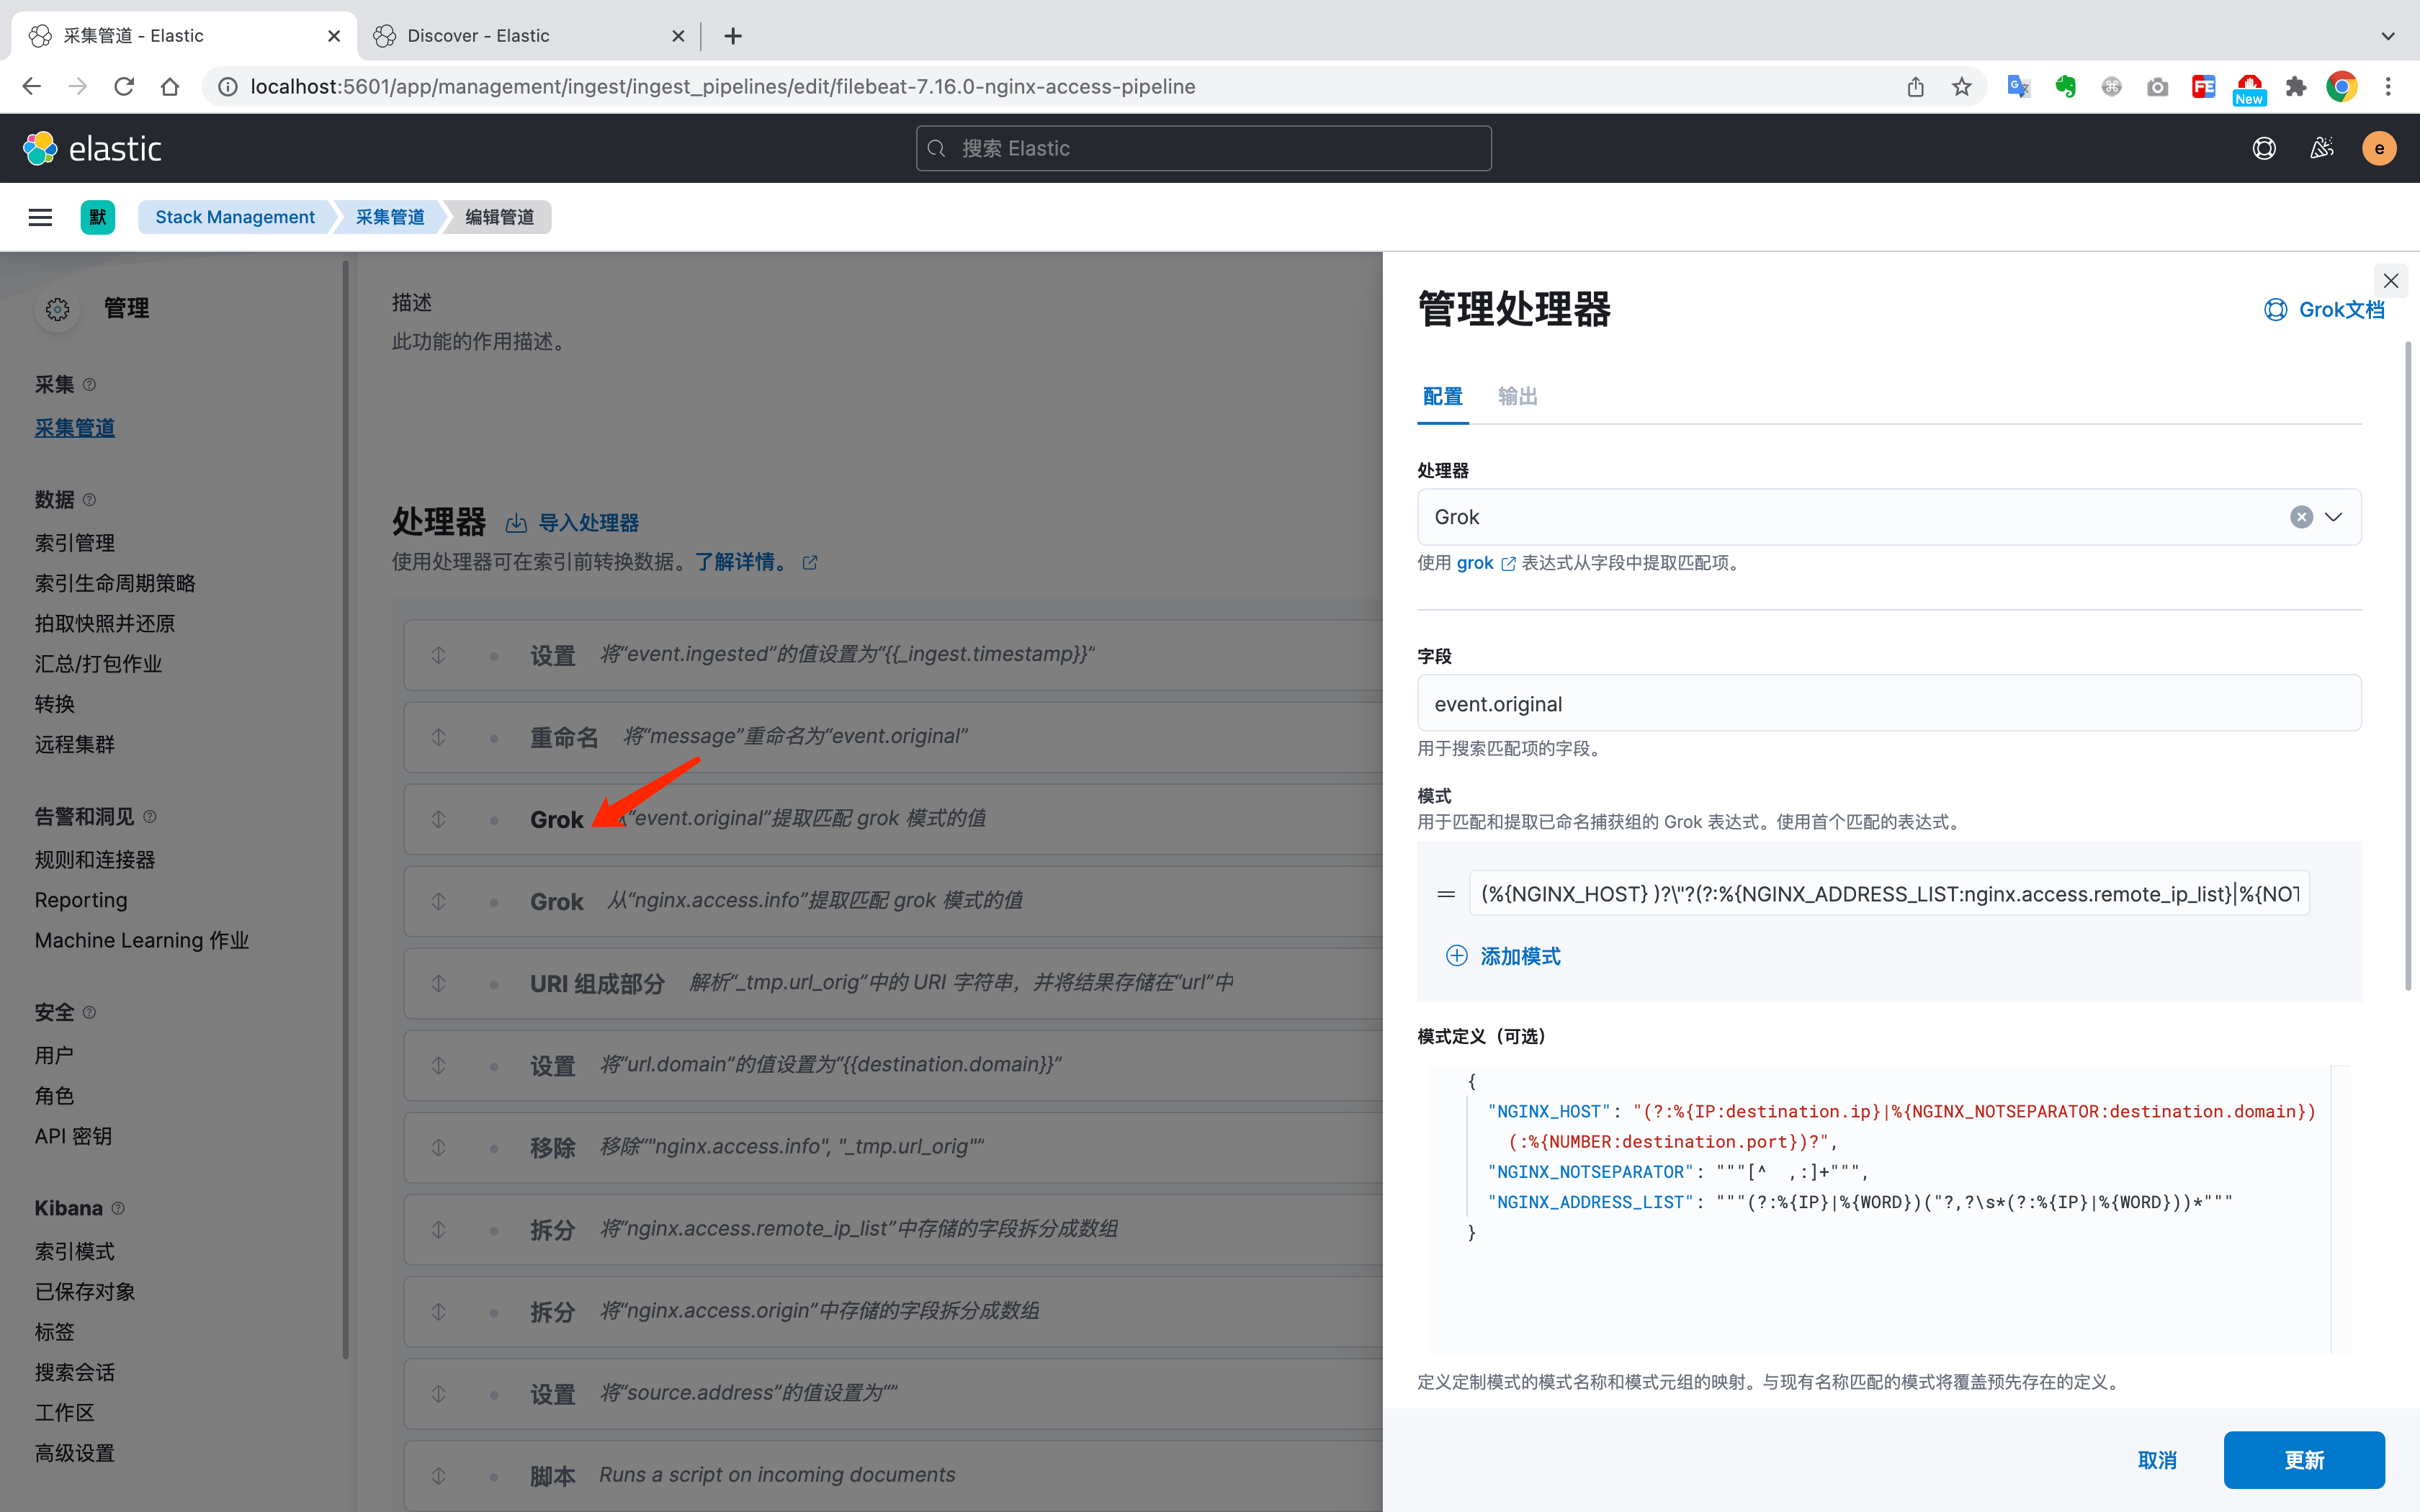The image size is (2420, 1512).
Task: Click the 更新 button
Action: coord(2304,1460)
